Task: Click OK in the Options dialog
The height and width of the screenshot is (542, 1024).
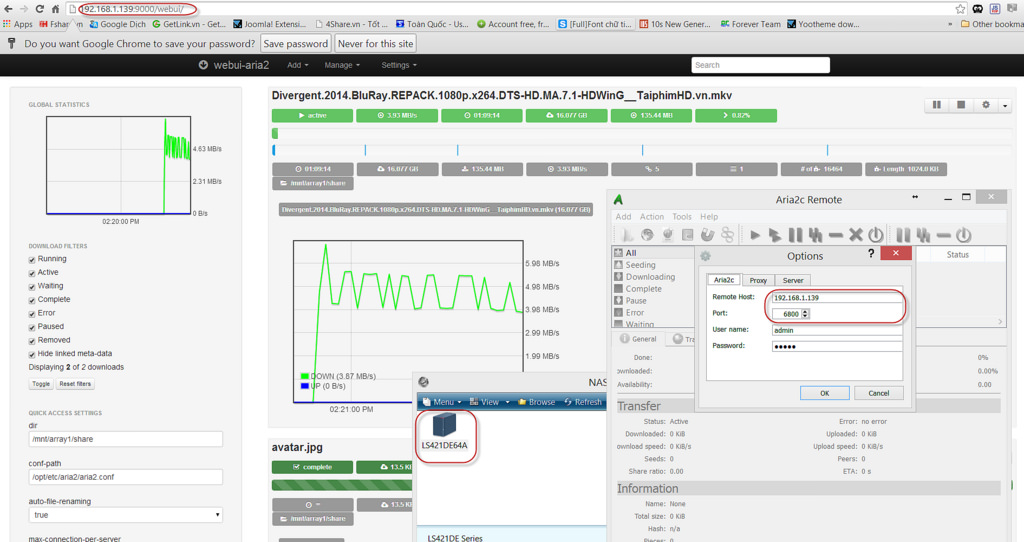Action: (x=824, y=393)
